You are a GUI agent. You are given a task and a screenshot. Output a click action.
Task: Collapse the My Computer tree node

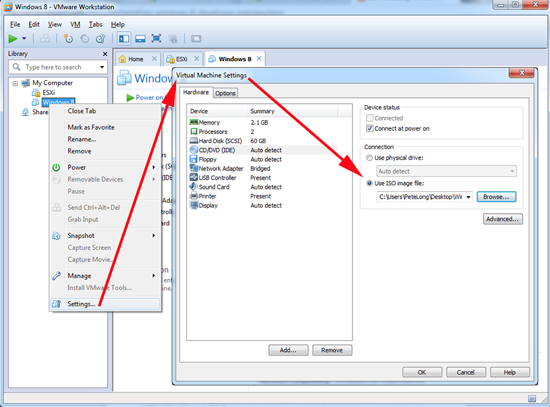[x=15, y=83]
